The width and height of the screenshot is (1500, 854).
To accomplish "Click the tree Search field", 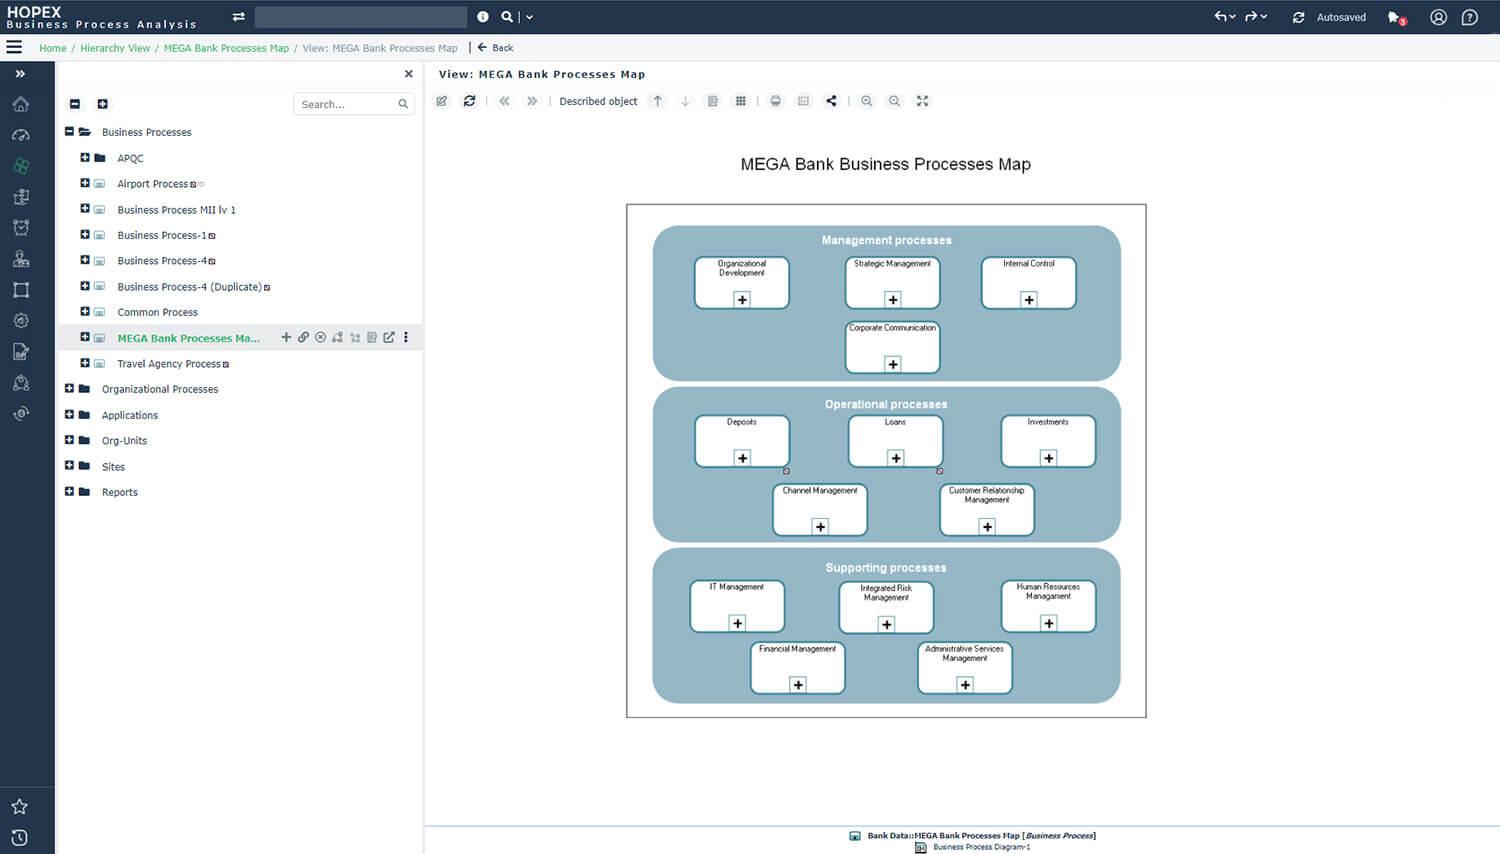I will [354, 104].
